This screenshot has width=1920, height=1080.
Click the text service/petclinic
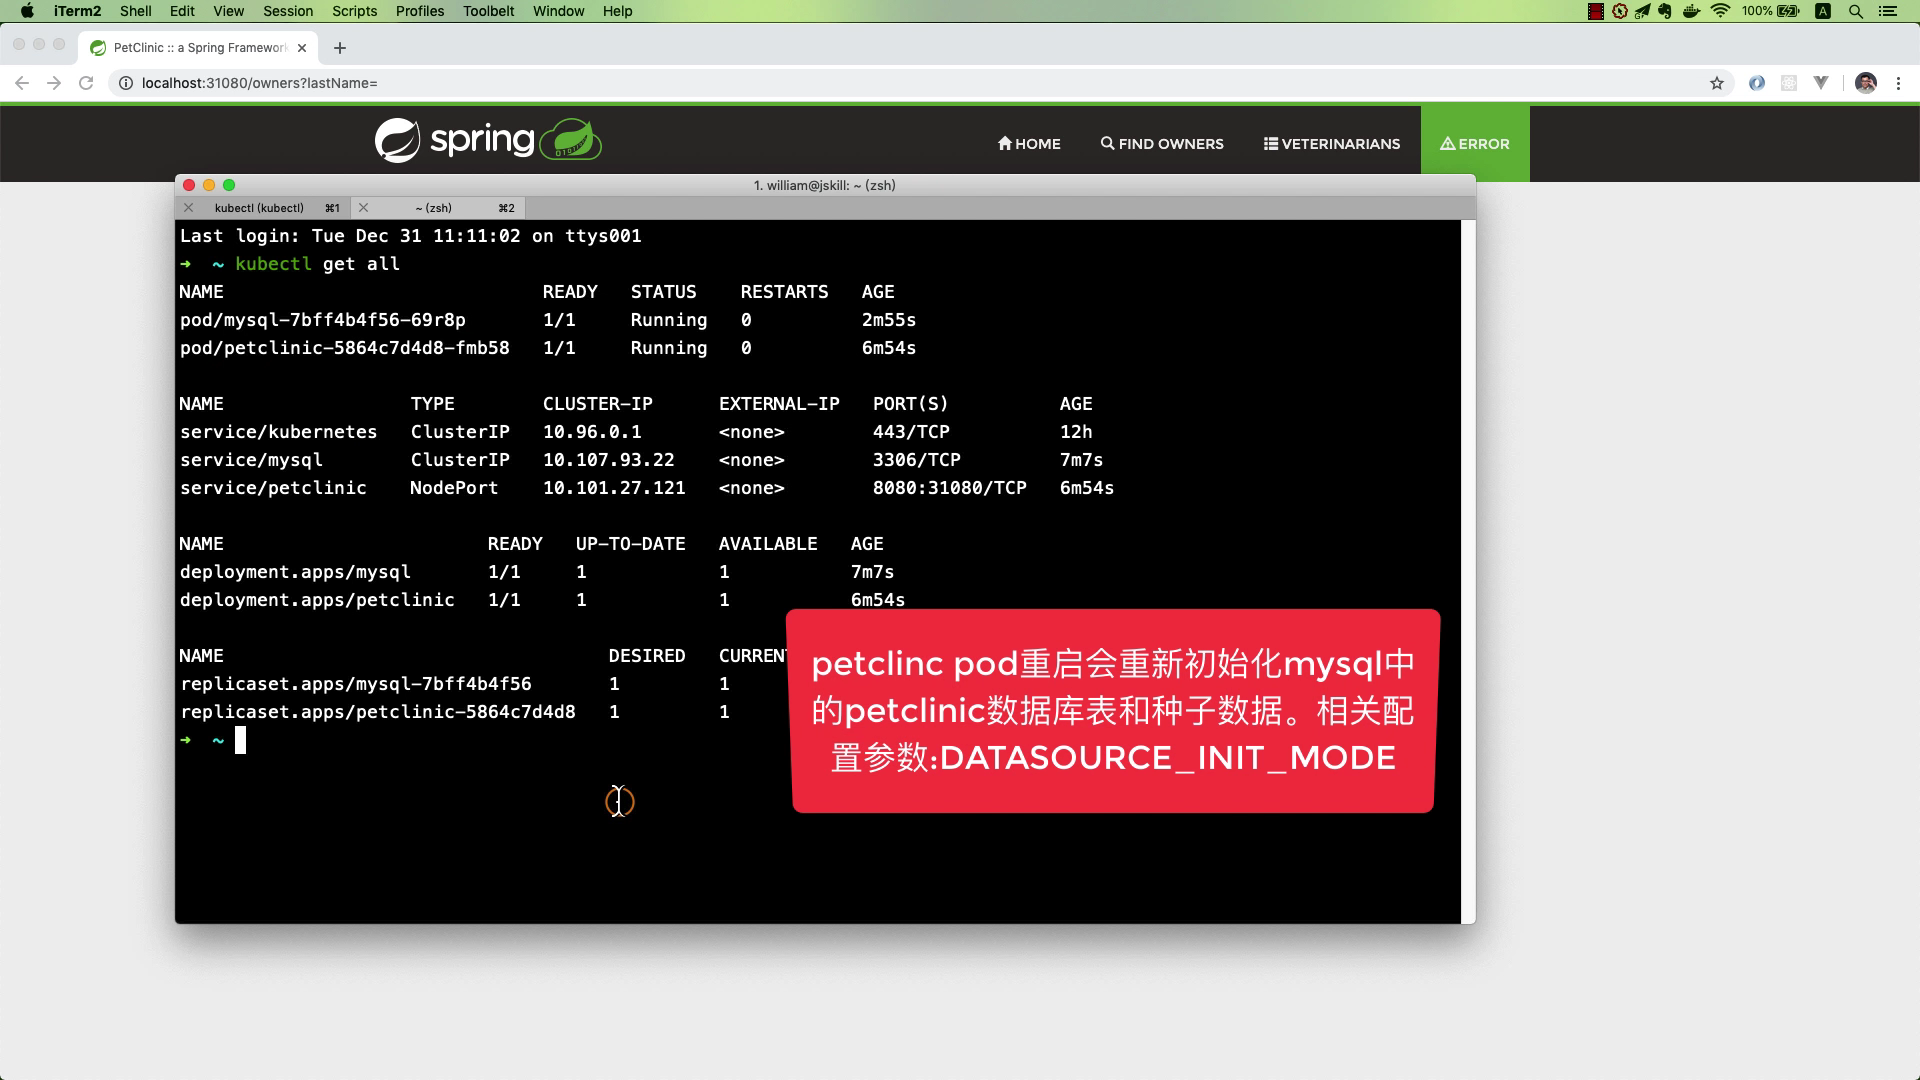point(273,488)
